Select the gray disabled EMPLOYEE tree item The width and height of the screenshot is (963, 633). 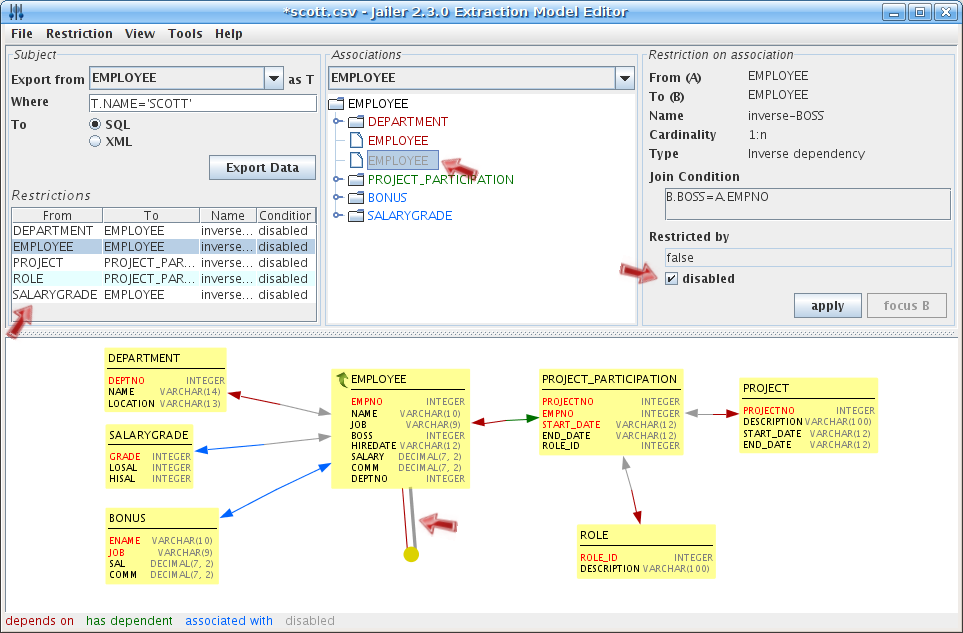402,160
